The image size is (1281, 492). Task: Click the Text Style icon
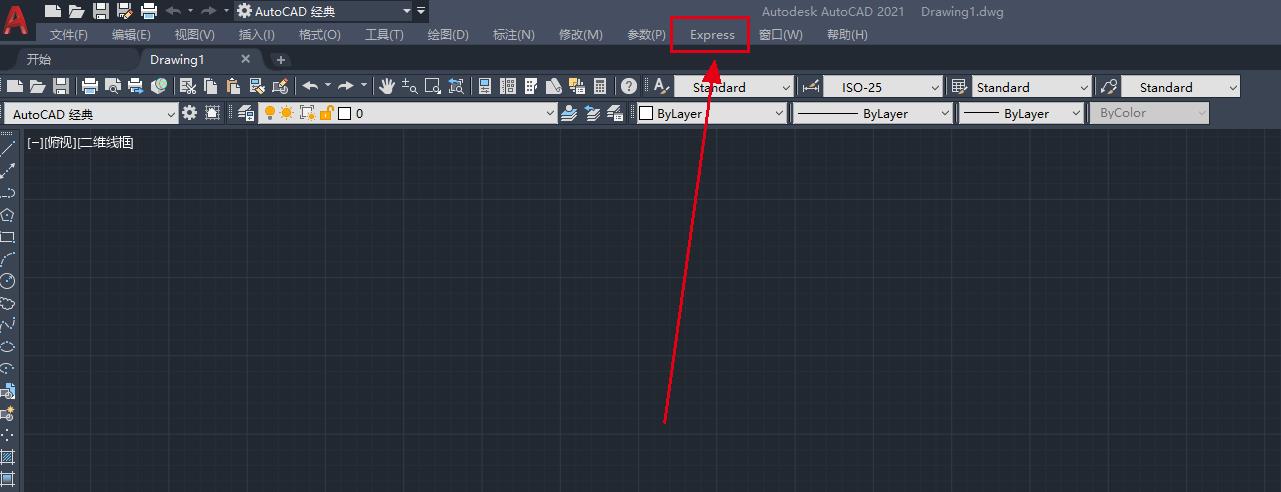[661, 86]
